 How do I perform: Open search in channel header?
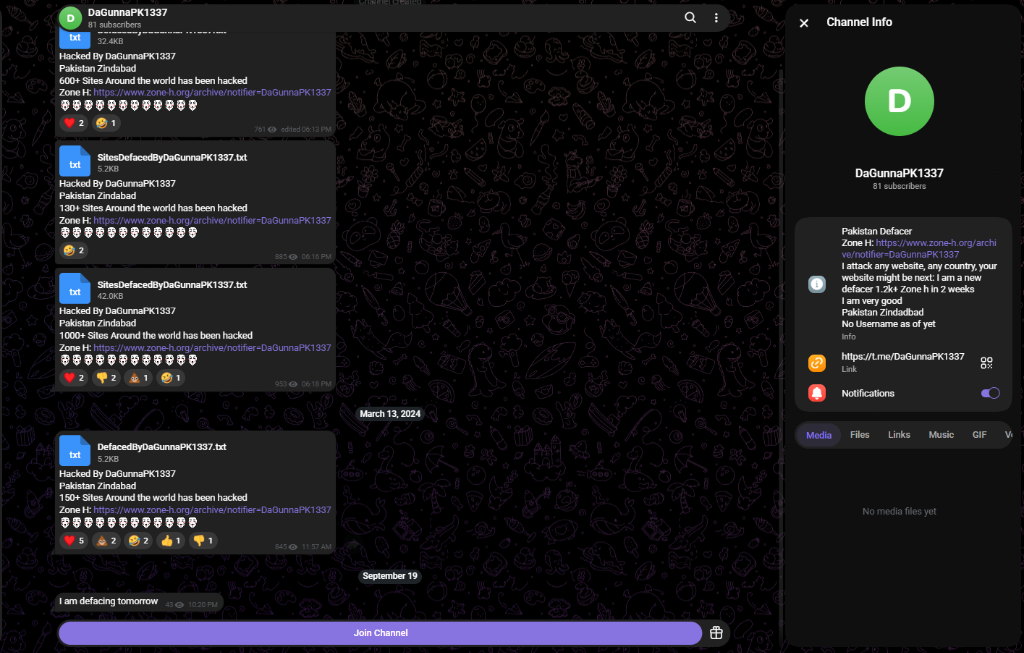690,18
